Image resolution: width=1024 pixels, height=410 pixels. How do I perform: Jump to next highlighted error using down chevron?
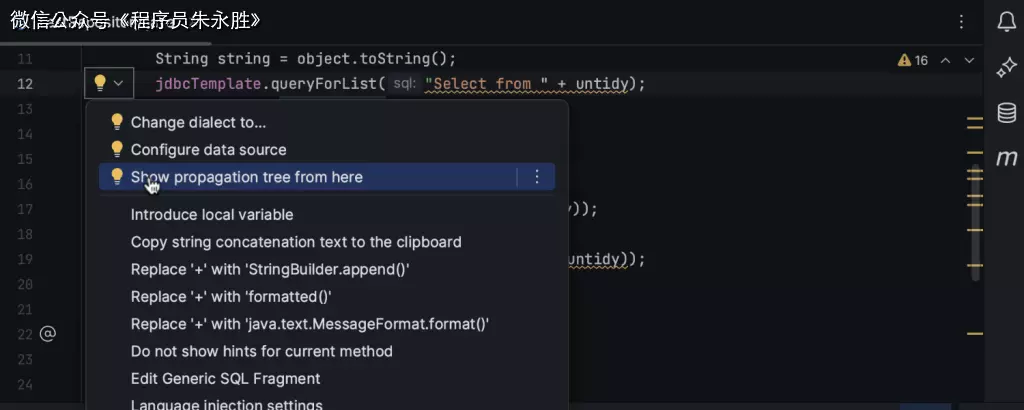tap(968, 60)
